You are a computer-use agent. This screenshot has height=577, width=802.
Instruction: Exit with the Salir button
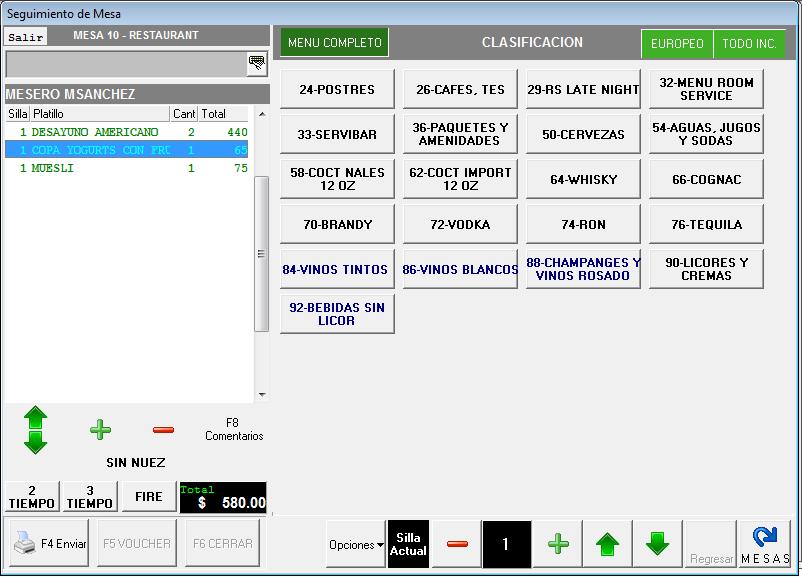[26, 37]
